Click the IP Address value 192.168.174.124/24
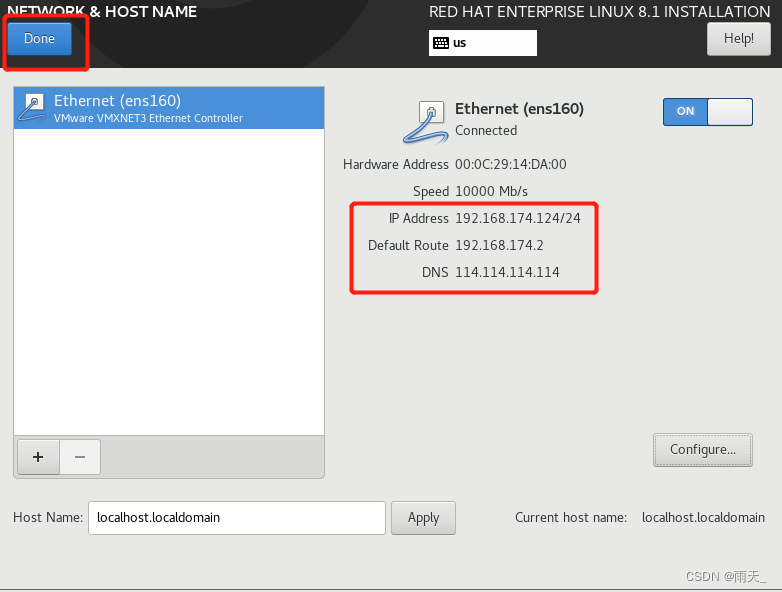The width and height of the screenshot is (782, 592). (x=518, y=218)
